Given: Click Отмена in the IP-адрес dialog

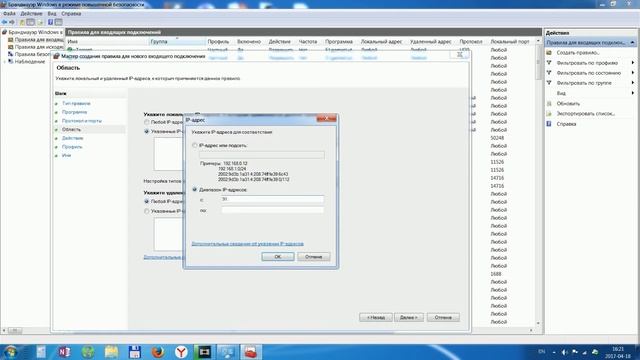Looking at the screenshot, I should click(313, 257).
